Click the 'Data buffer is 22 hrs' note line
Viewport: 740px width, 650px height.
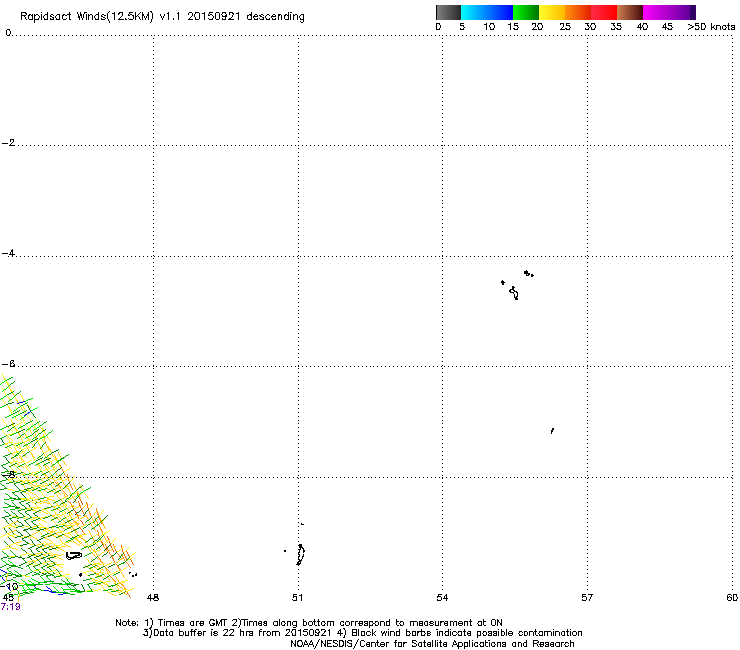[362, 633]
